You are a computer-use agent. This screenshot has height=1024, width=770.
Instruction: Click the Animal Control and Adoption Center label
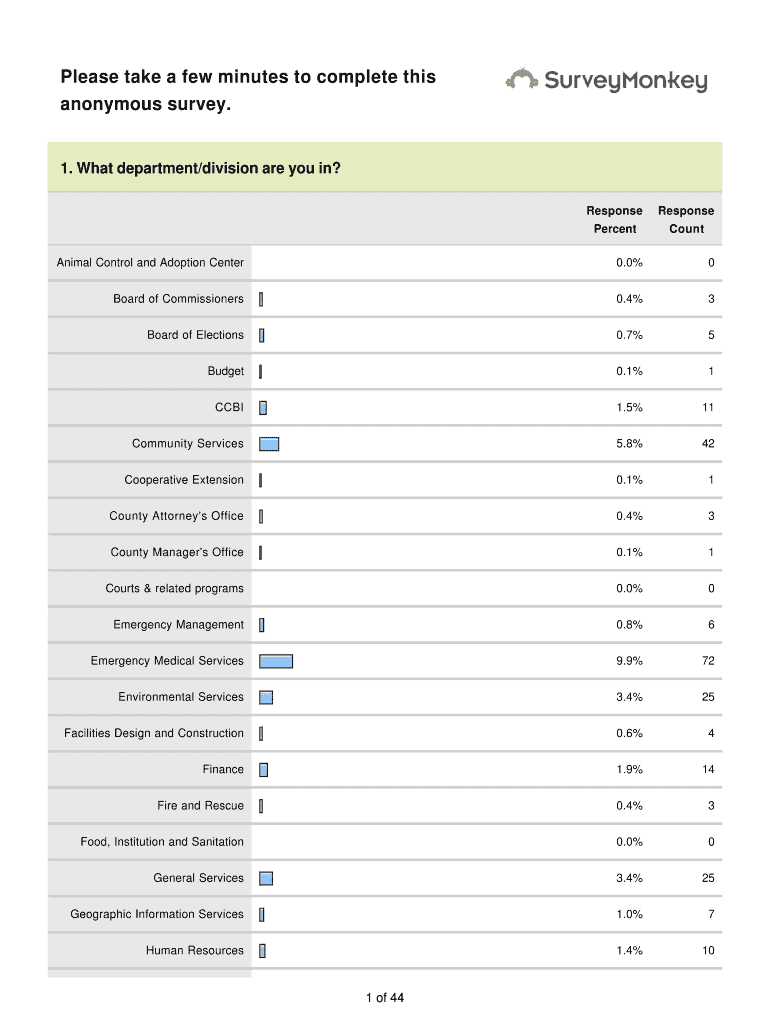coord(150,263)
